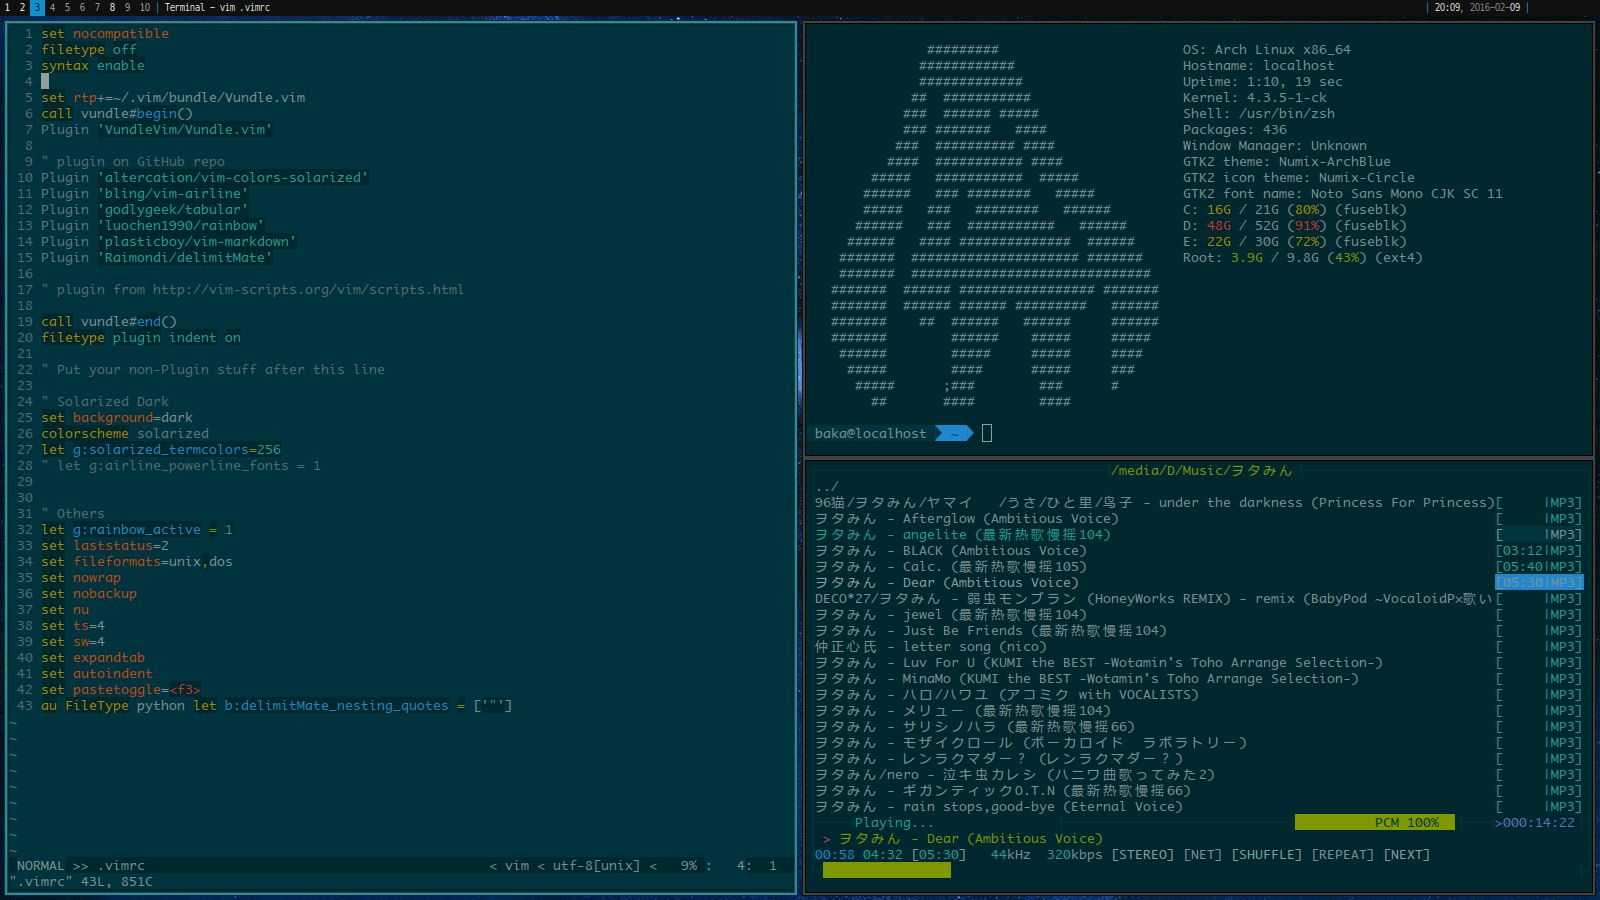Switch to workspace 1 in the top bar
This screenshot has height=900, width=1600.
click(7, 7)
